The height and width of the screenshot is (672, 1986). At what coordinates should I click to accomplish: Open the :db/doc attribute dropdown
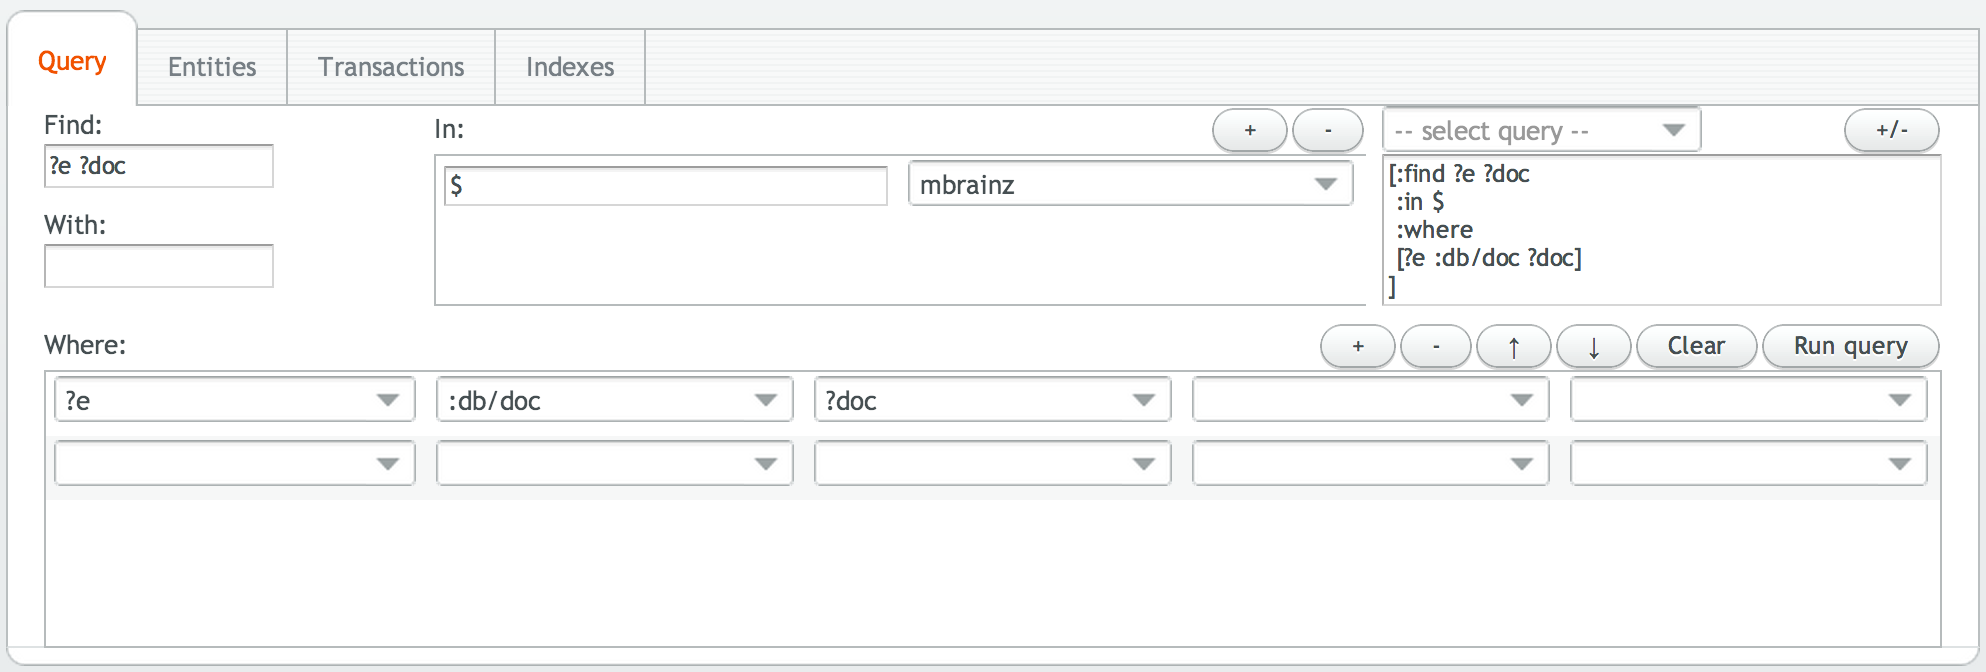[615, 400]
